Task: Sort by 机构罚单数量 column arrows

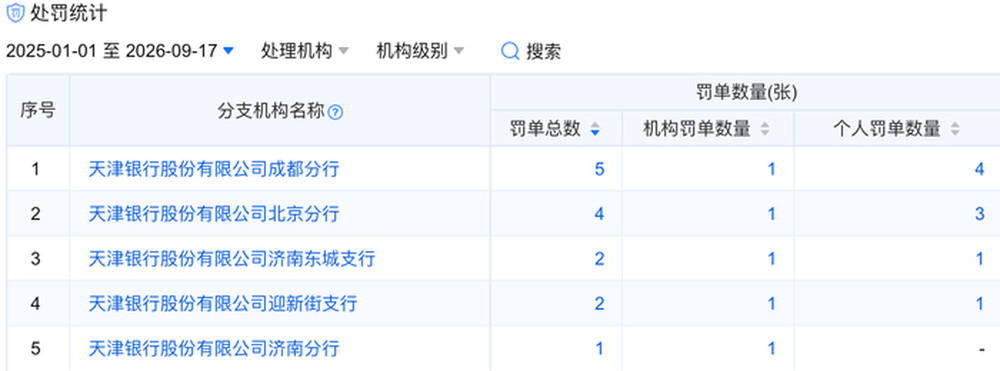Action: [765, 129]
